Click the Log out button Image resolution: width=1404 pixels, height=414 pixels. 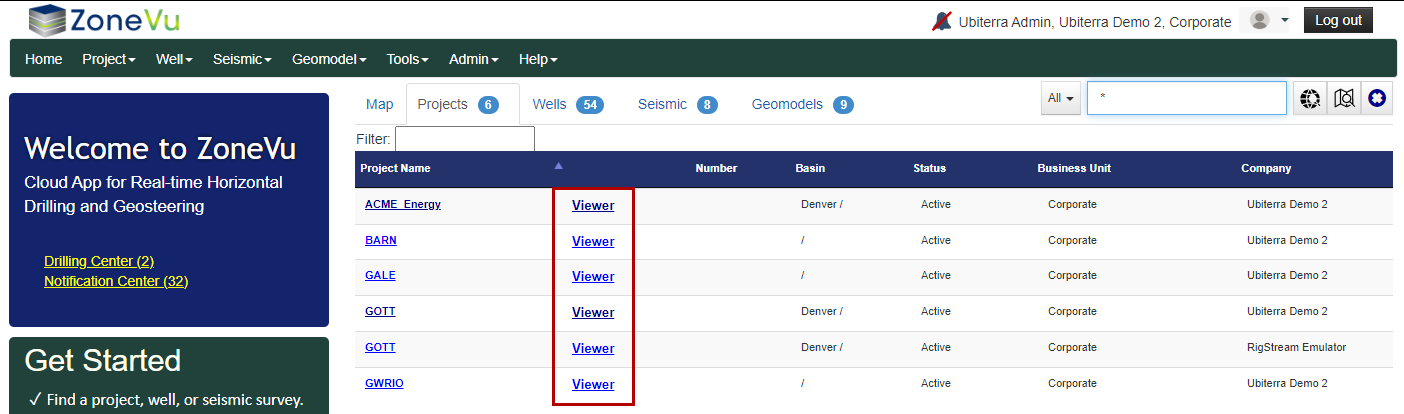[1338, 20]
